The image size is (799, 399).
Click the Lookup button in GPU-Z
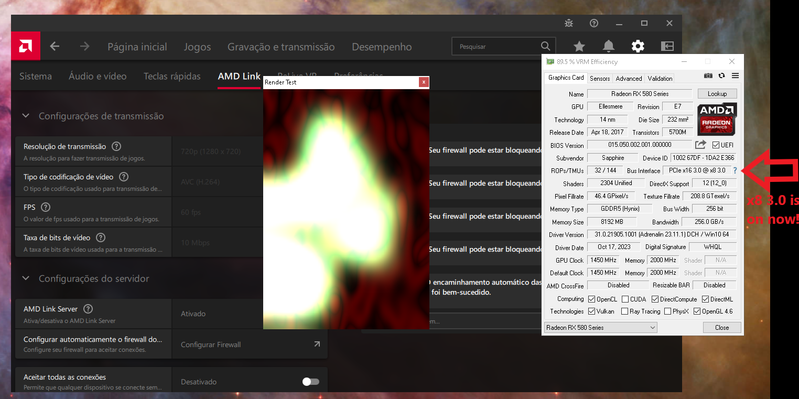[717, 94]
